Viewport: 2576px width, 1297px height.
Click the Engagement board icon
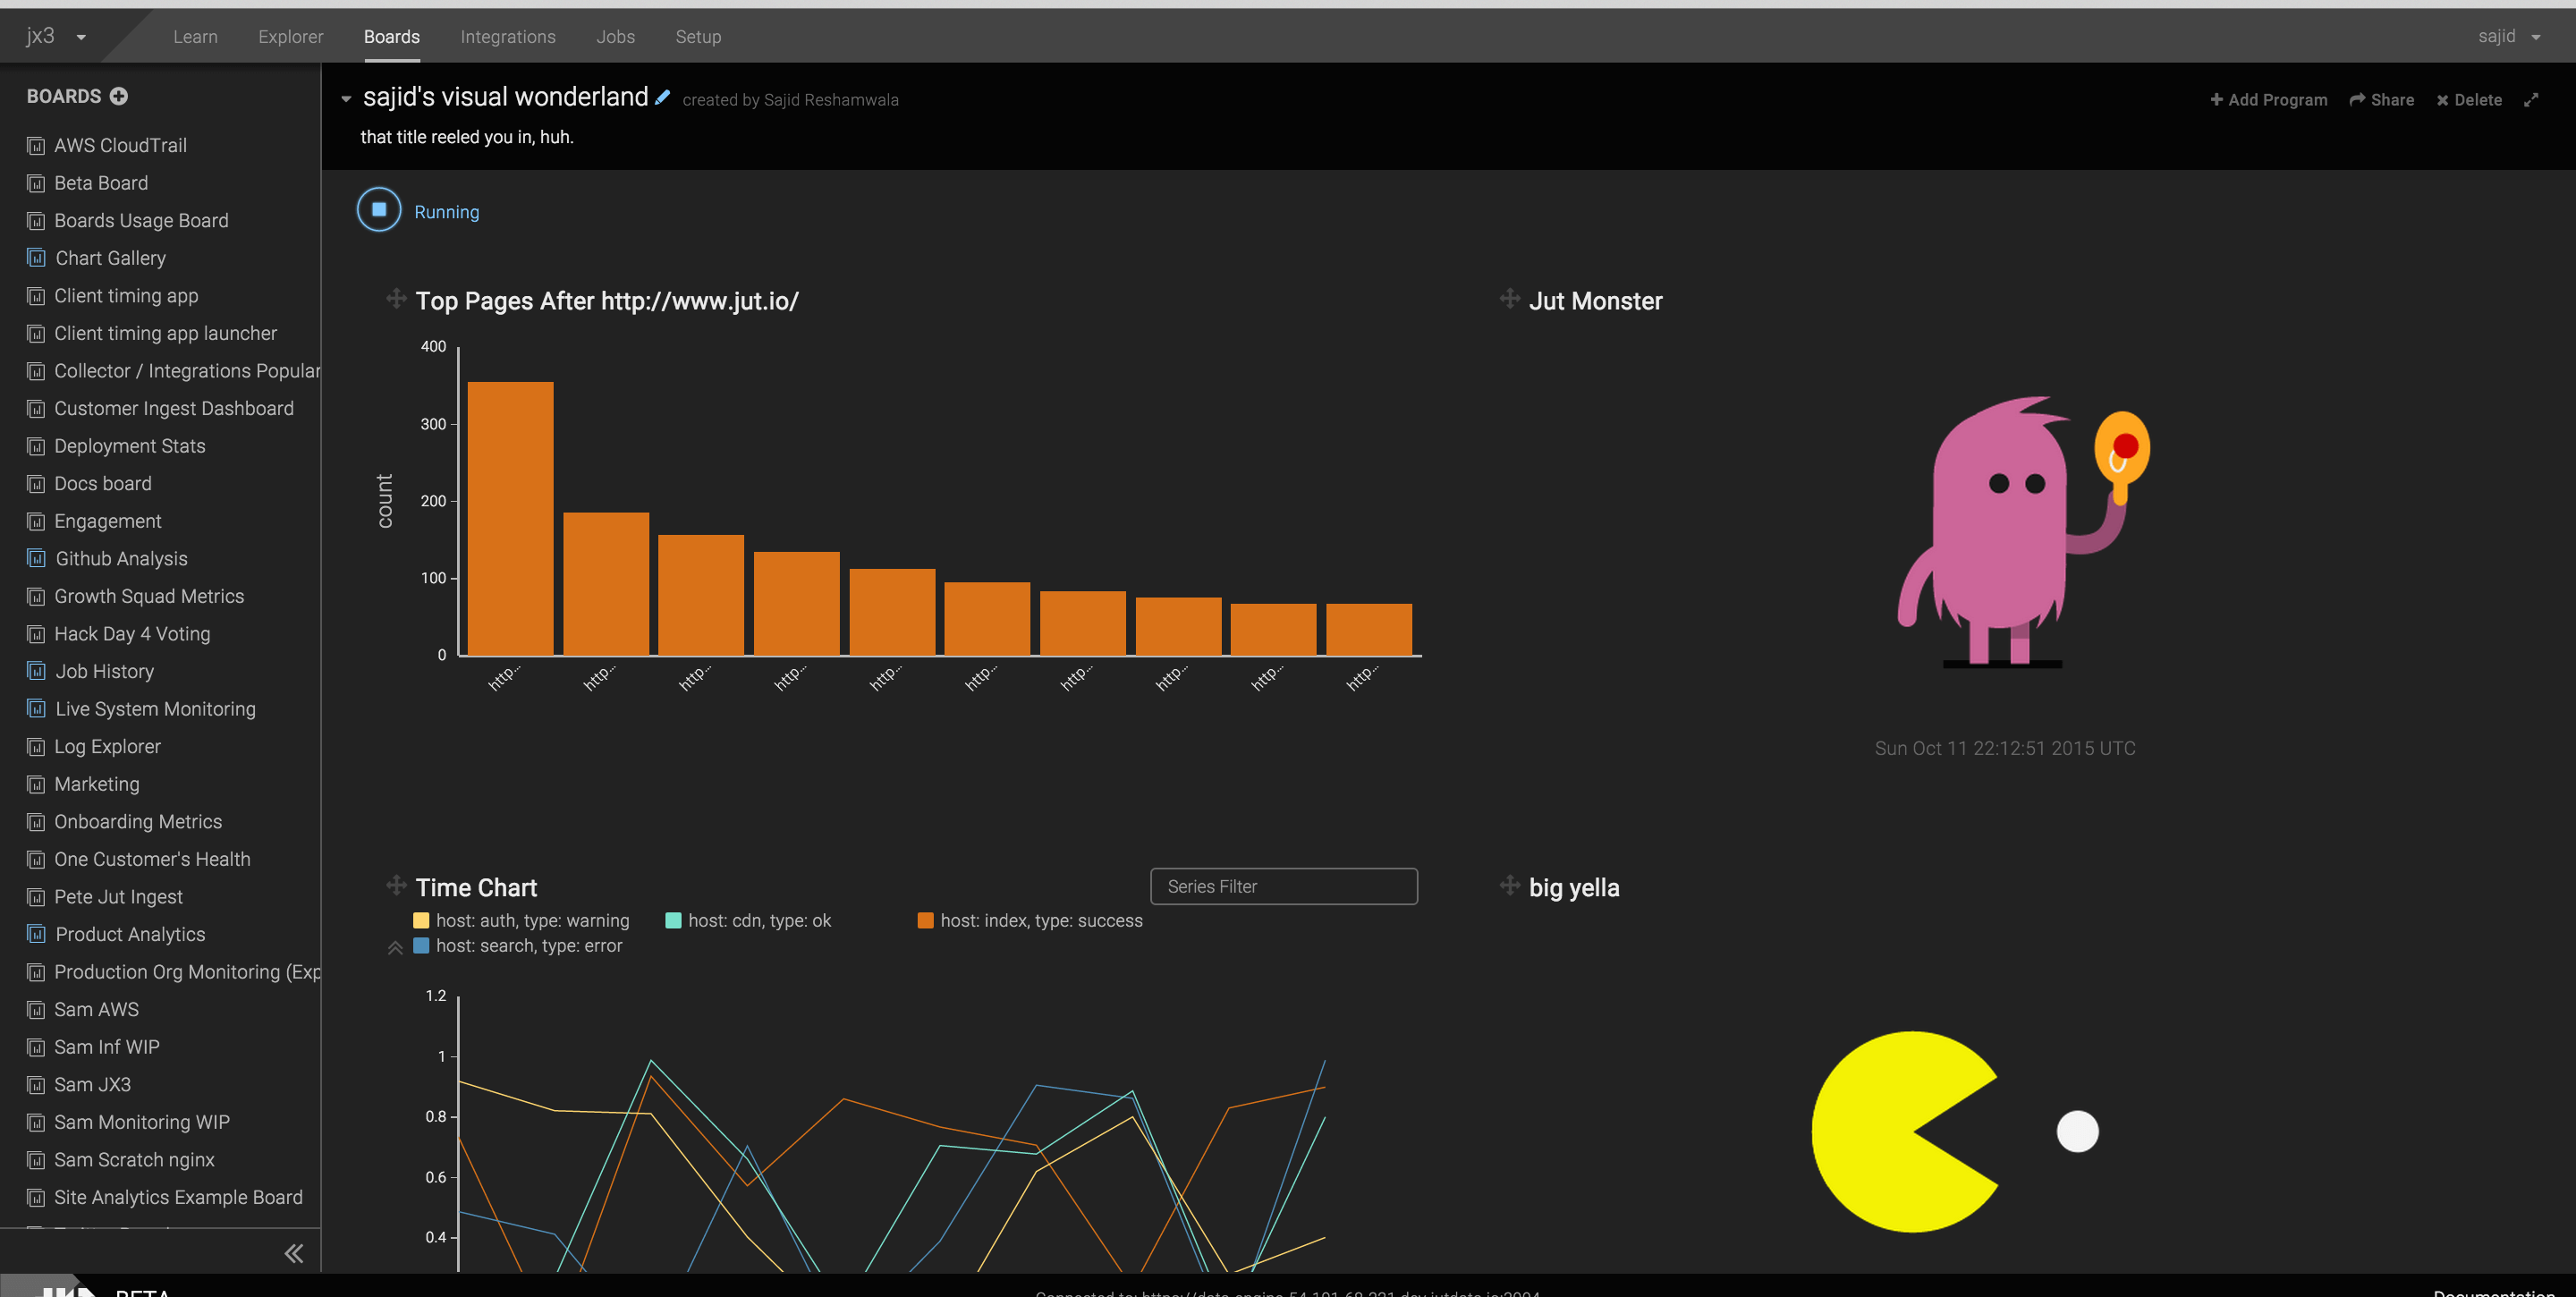36,522
